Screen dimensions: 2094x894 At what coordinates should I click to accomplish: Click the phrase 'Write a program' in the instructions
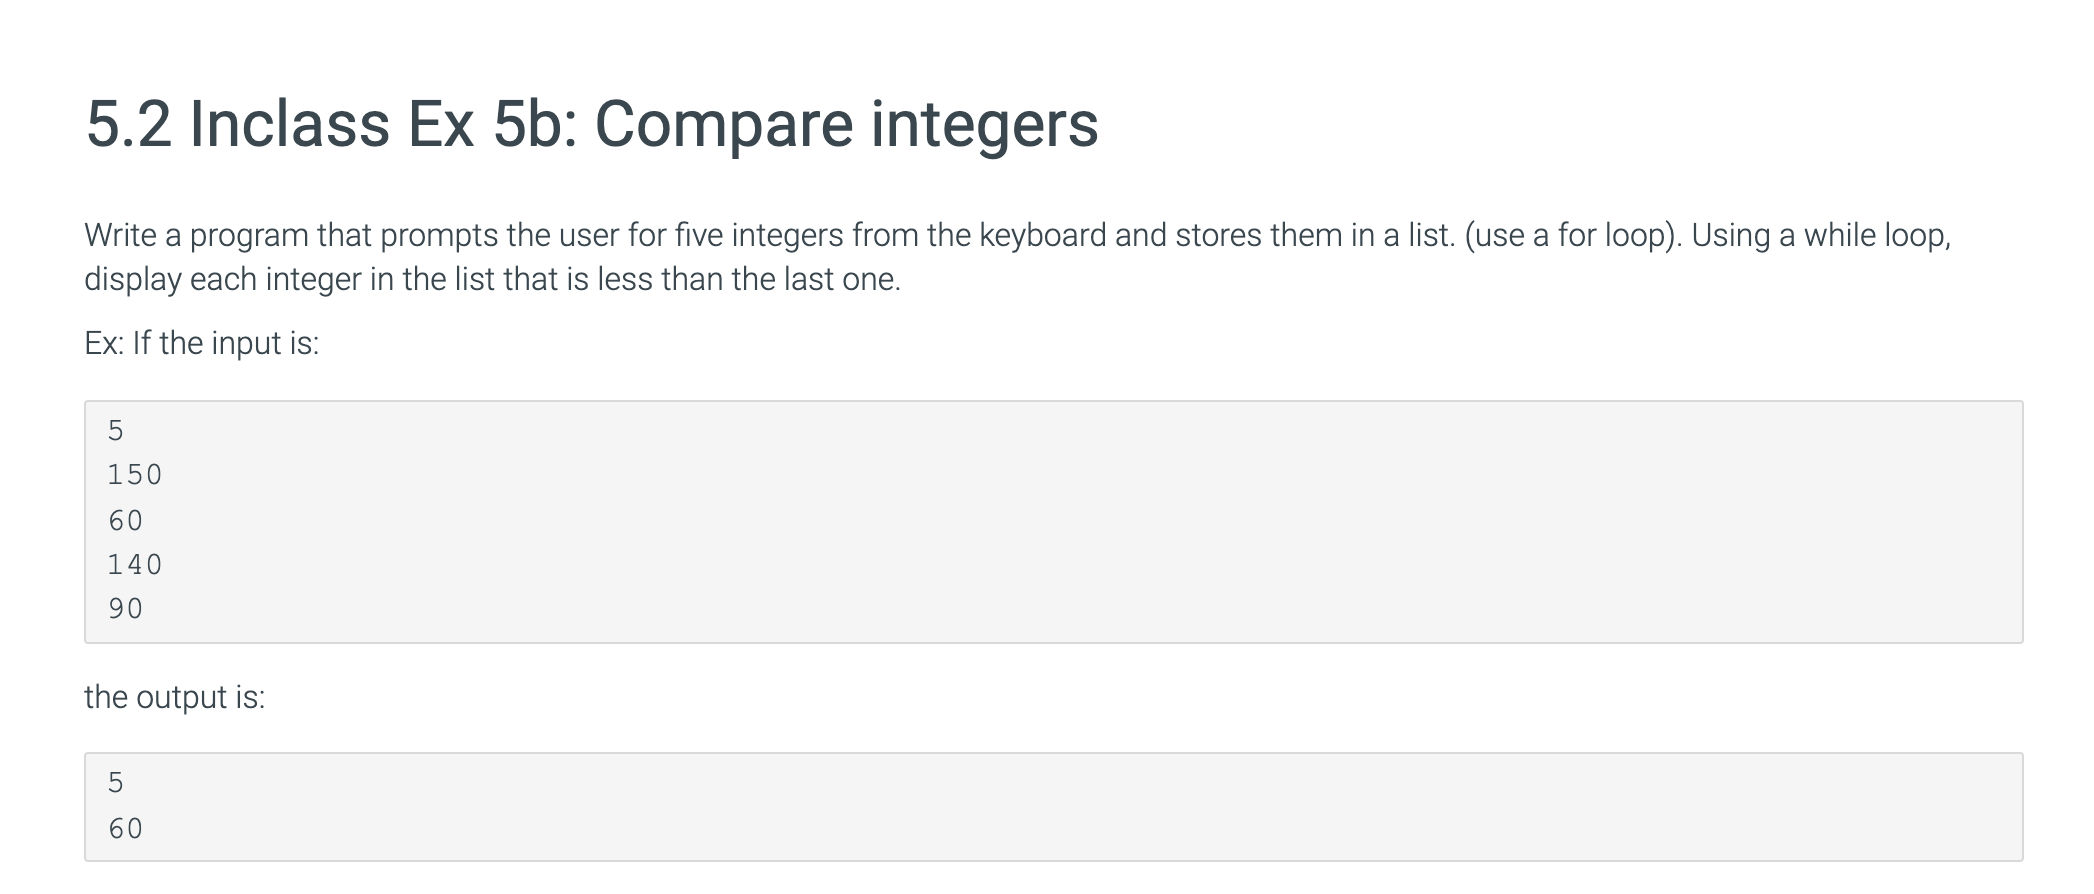(197, 236)
